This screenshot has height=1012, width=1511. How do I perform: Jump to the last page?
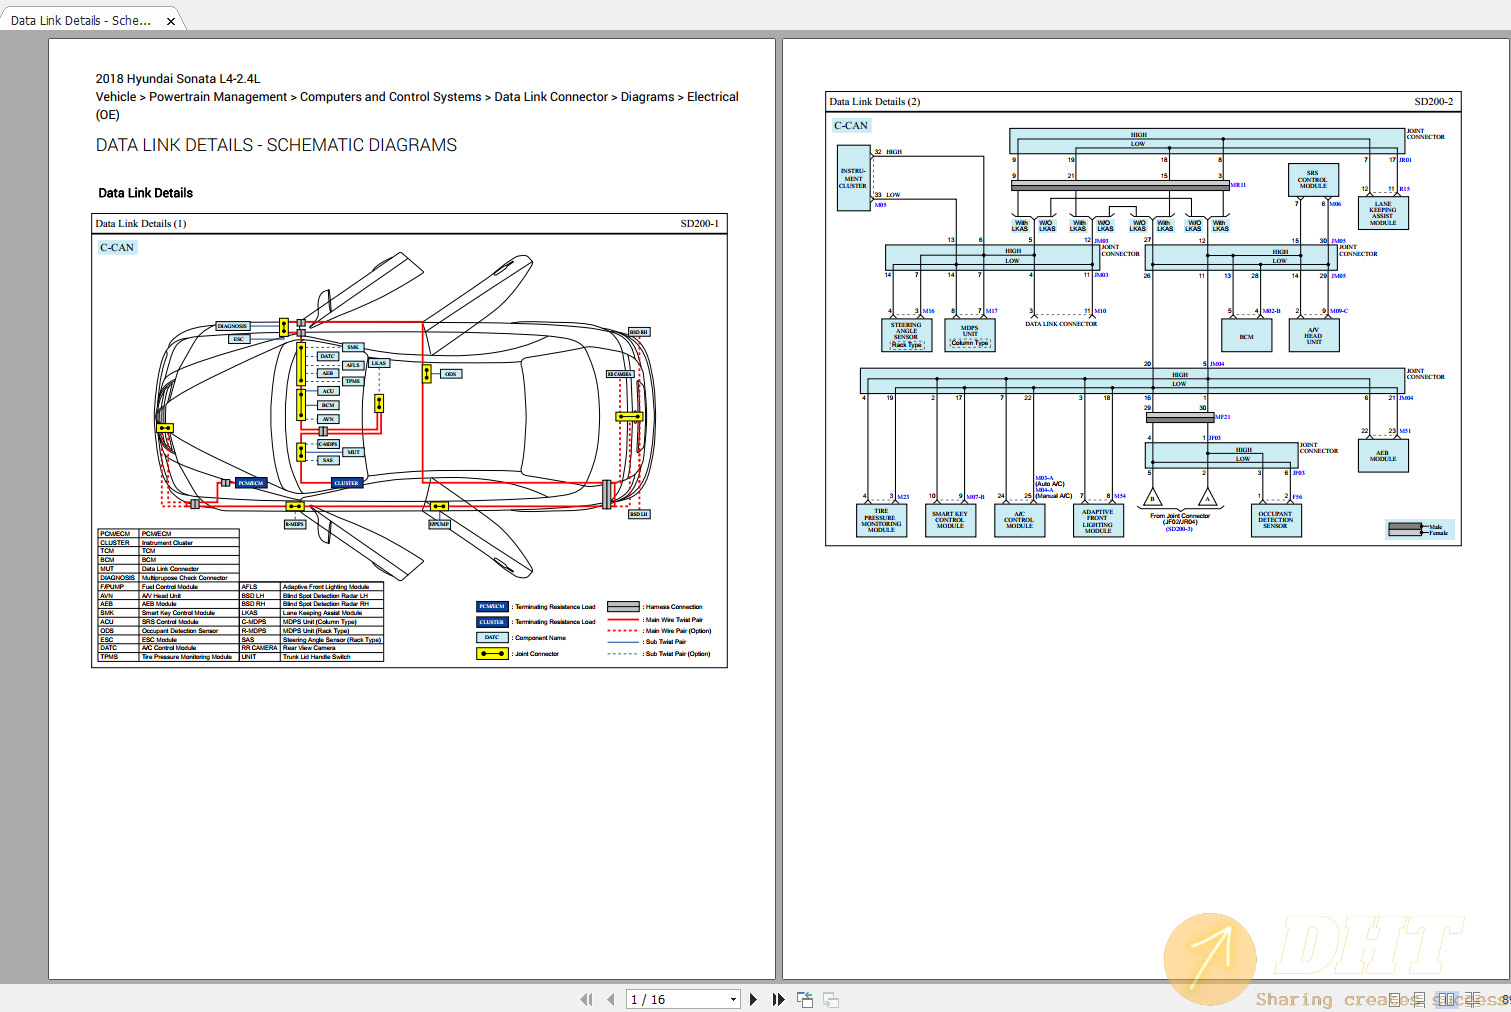tap(778, 999)
